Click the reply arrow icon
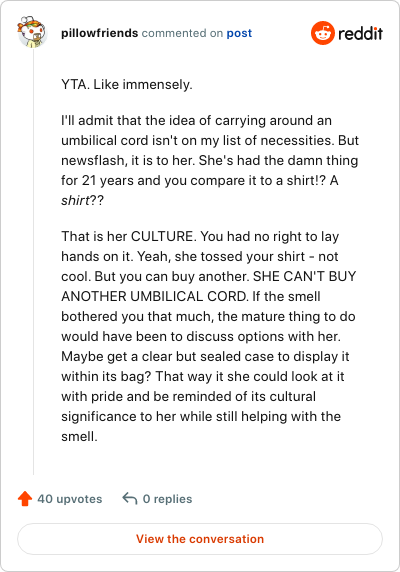400x572 pixels. (129, 498)
